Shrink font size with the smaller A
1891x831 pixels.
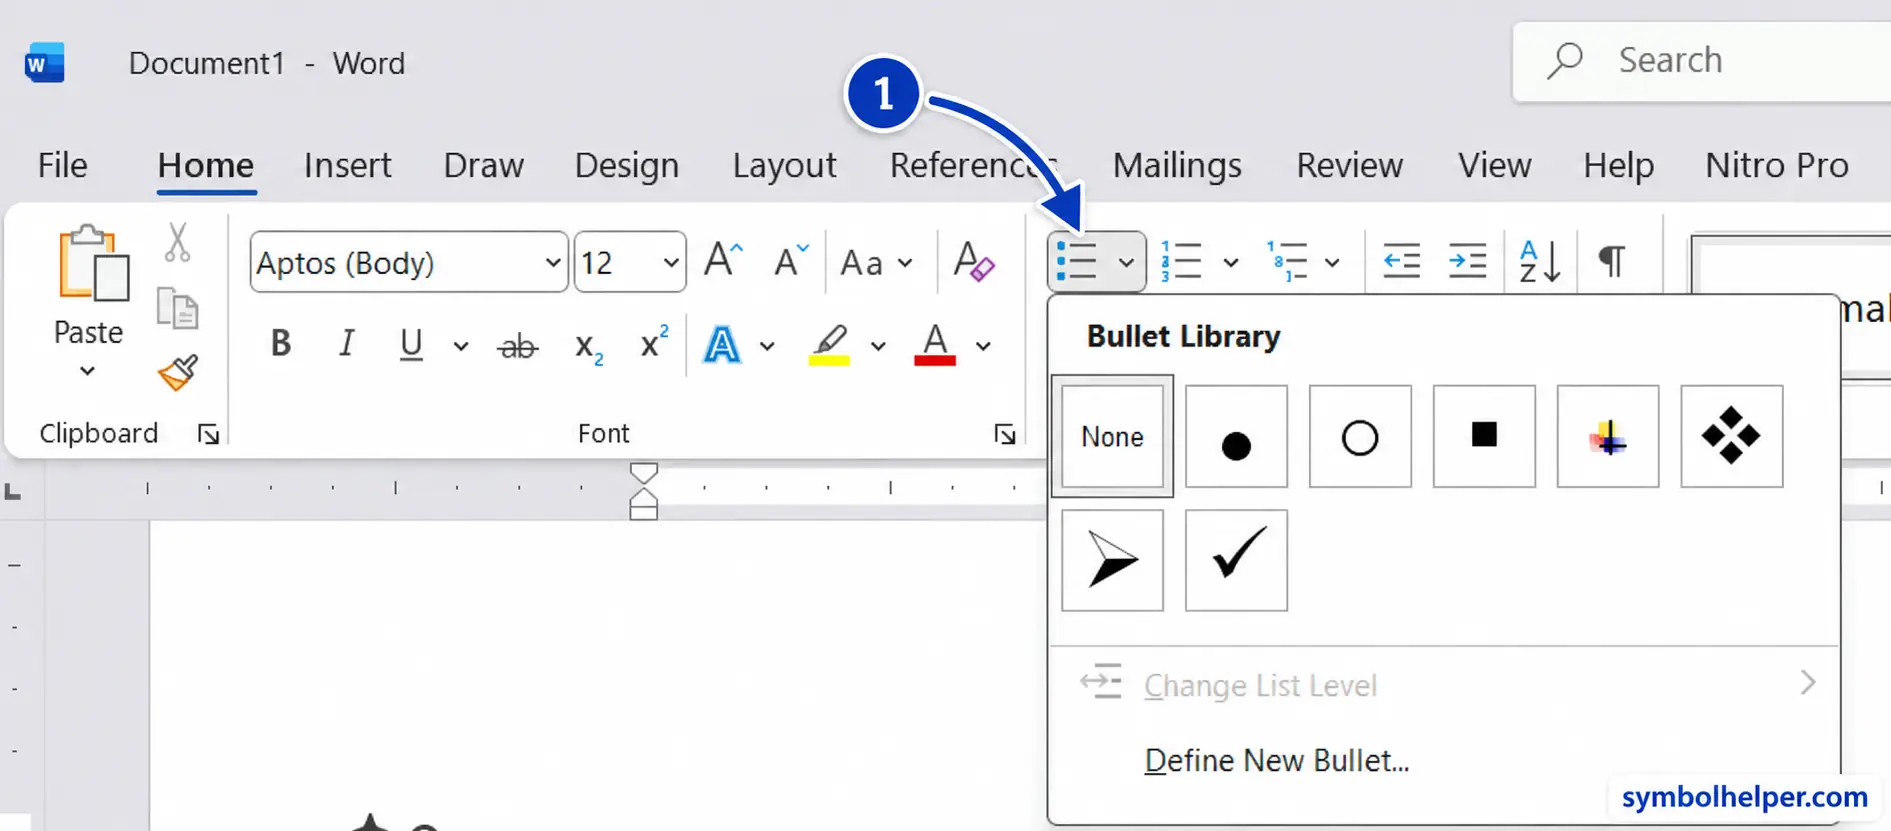pyautogui.click(x=790, y=260)
